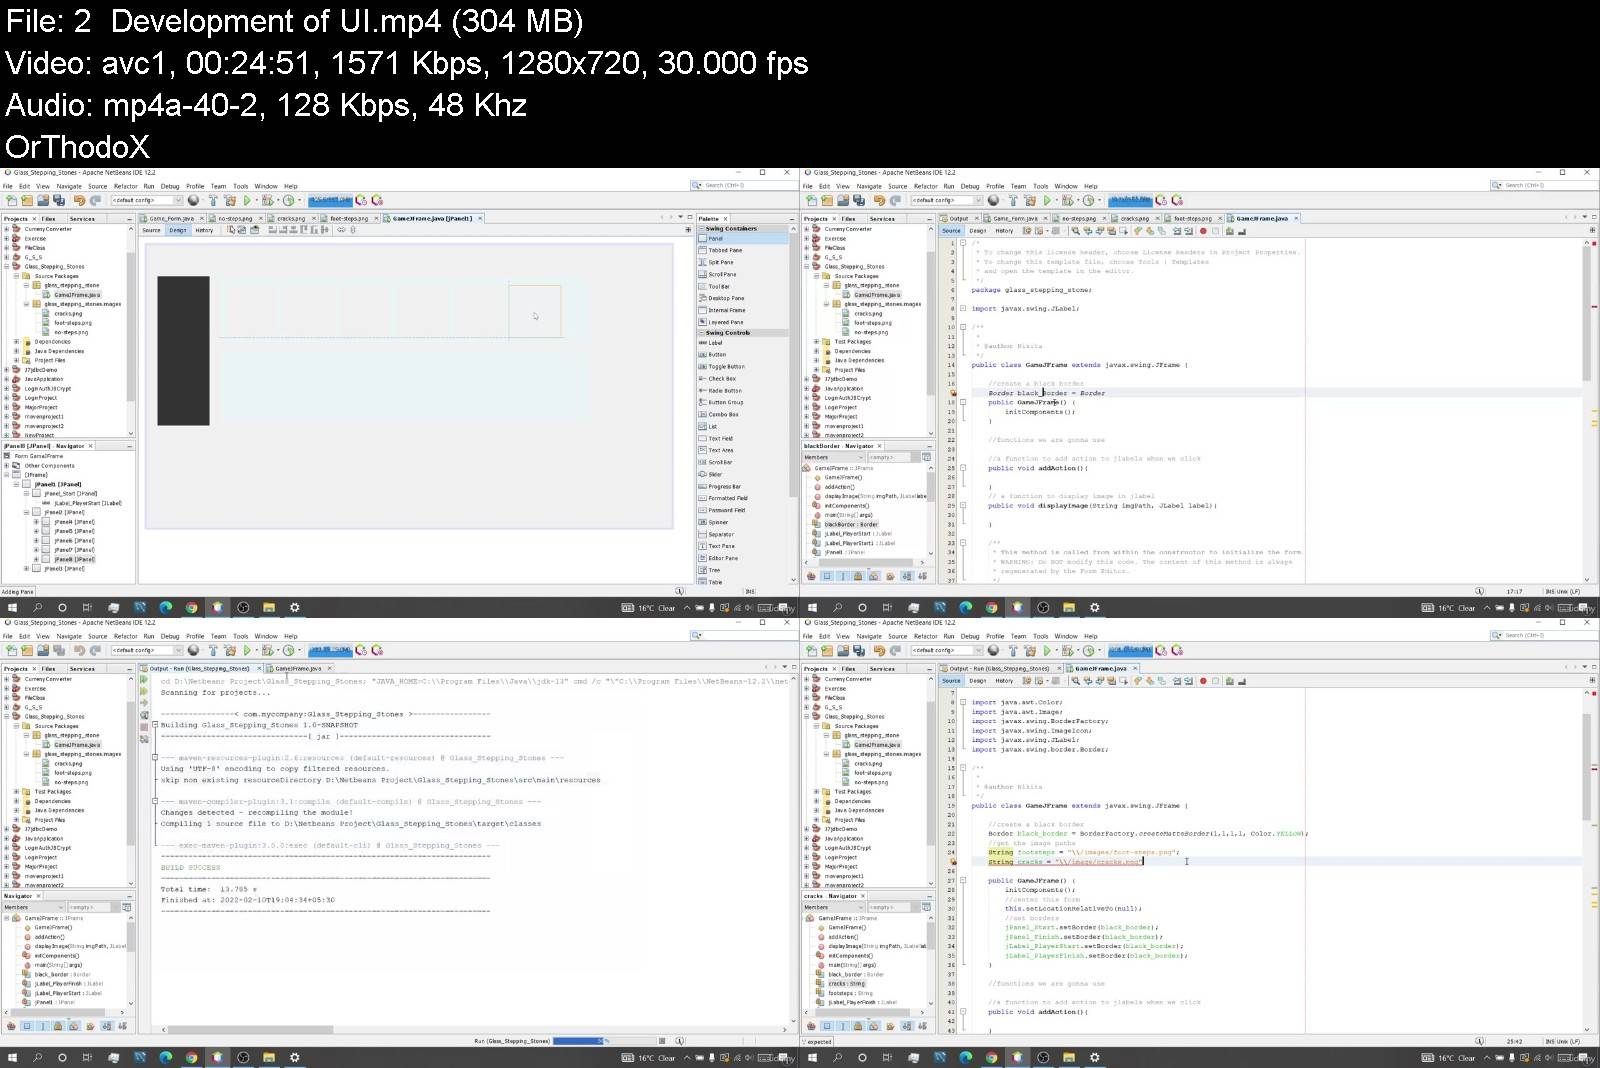Click Save All icon in top-left frame toolbar

point(59,201)
